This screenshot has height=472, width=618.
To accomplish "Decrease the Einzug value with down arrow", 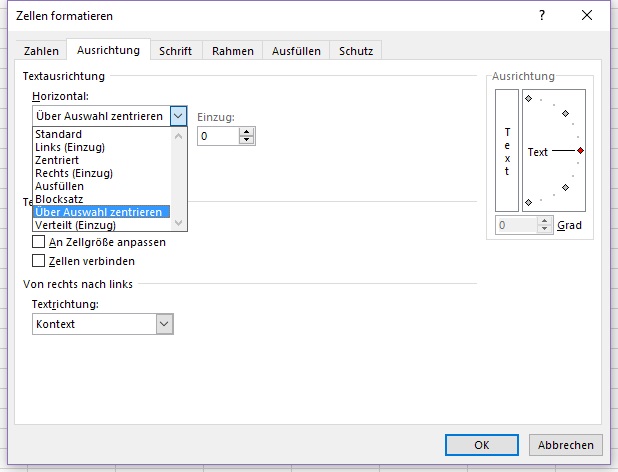I will pyautogui.click(x=247, y=140).
